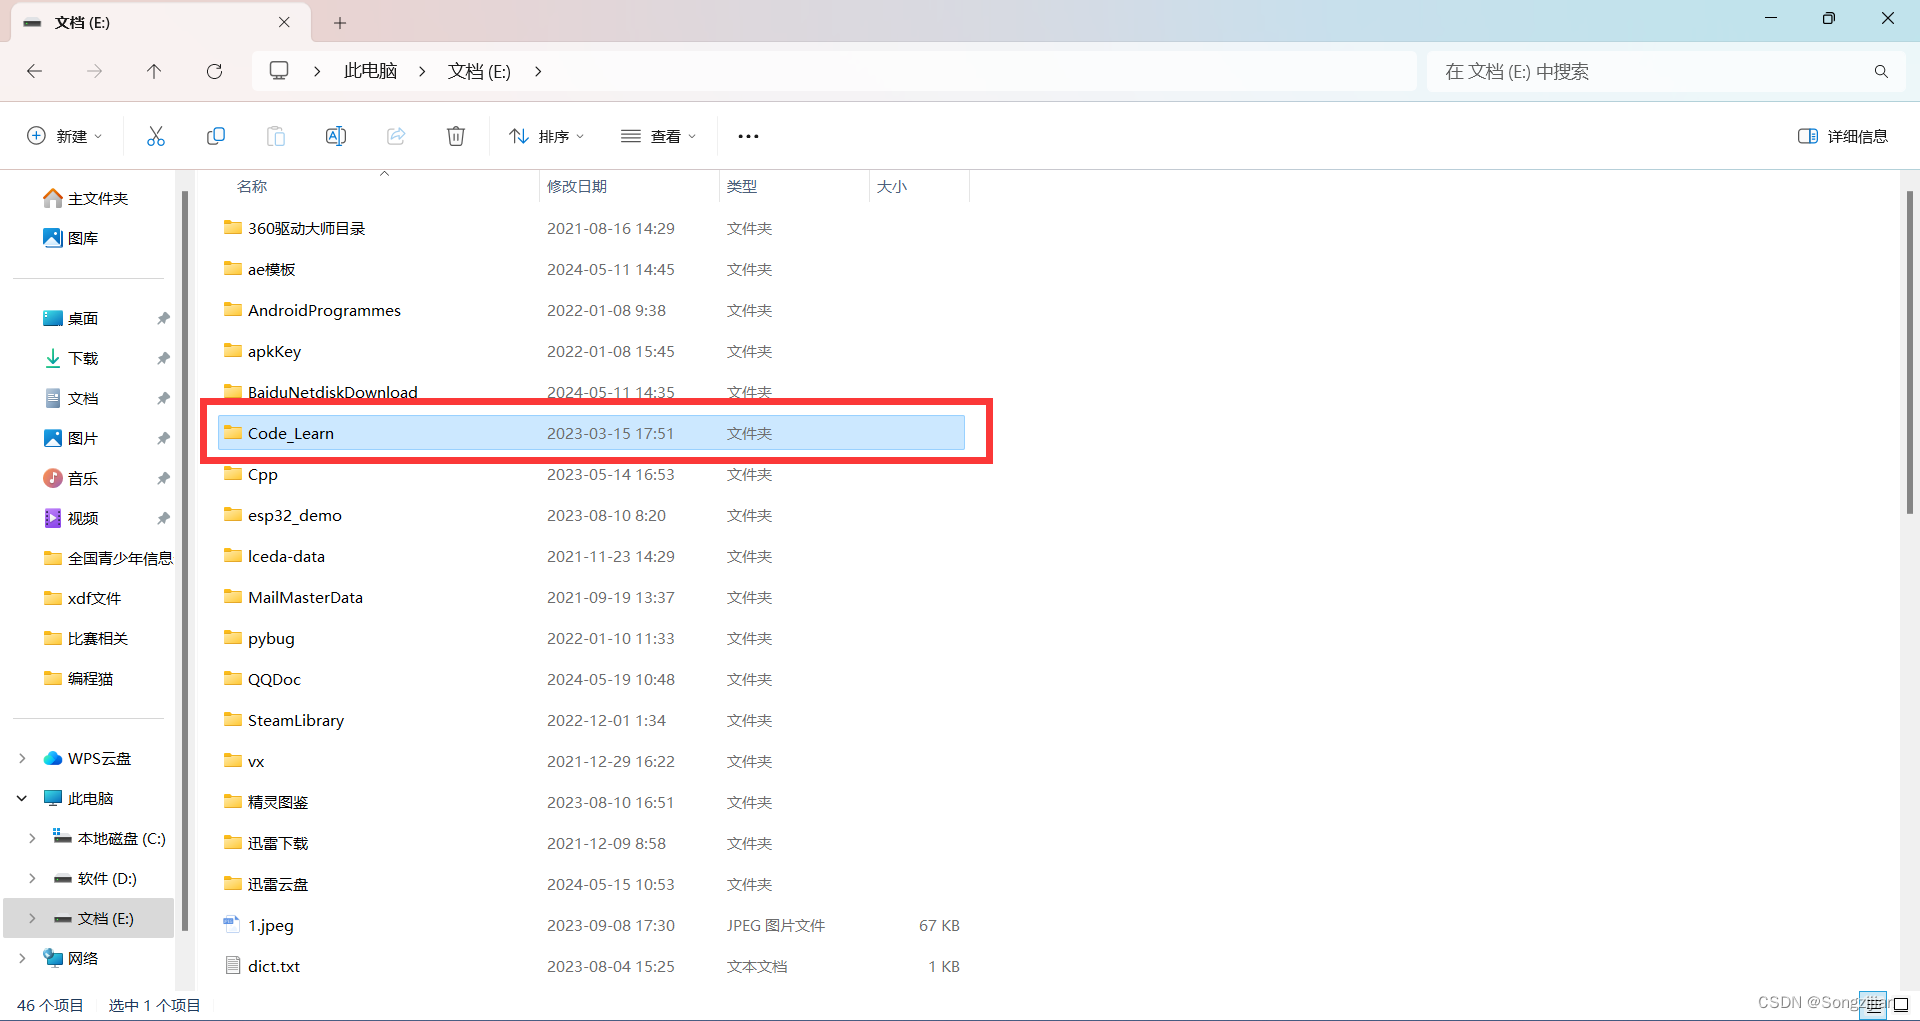Click the PC monitor icon in address bar

coord(279,70)
